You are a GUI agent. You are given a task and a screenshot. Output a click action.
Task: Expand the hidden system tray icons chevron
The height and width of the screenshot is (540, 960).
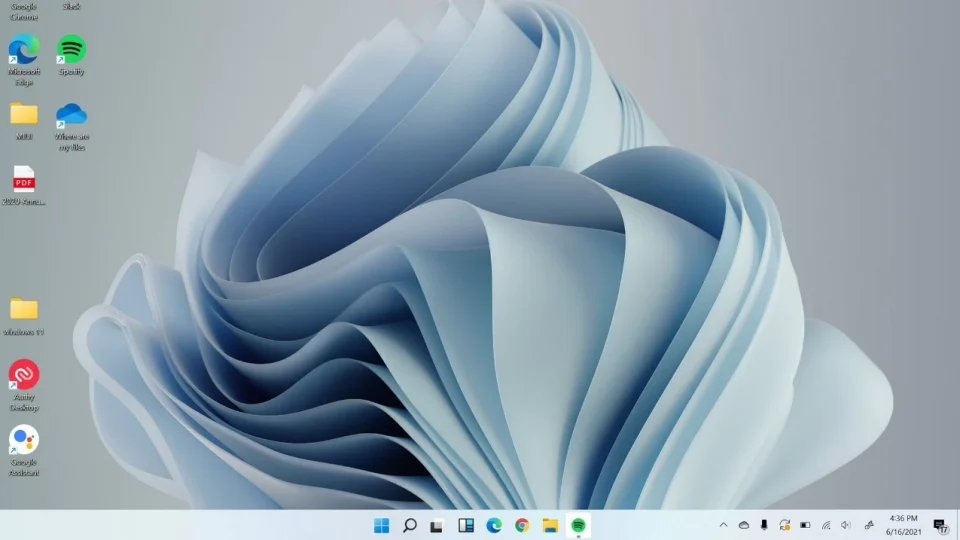[x=723, y=525]
